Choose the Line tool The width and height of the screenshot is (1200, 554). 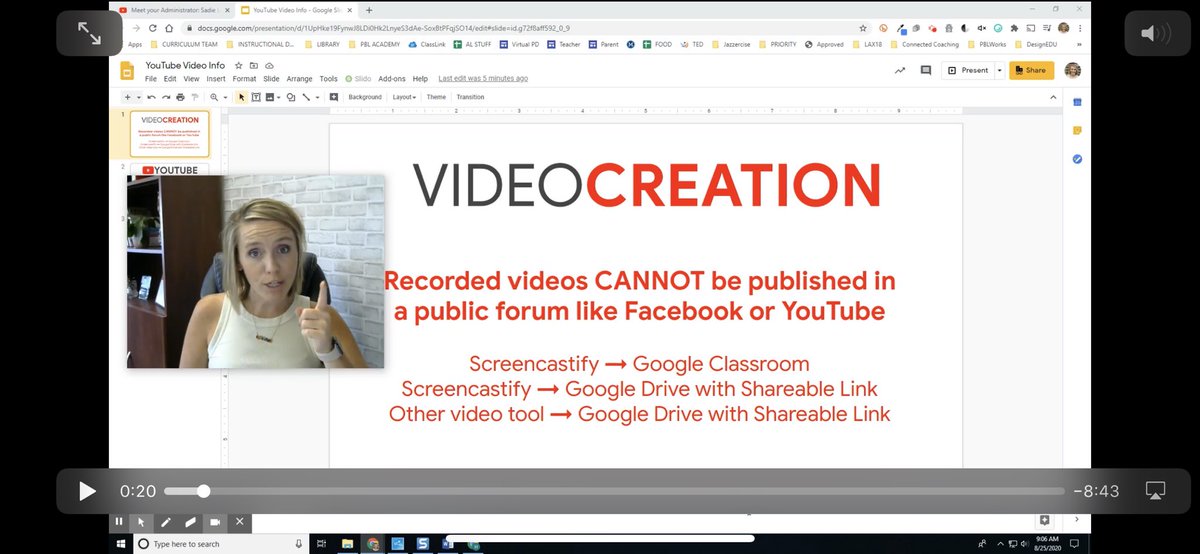click(x=306, y=97)
